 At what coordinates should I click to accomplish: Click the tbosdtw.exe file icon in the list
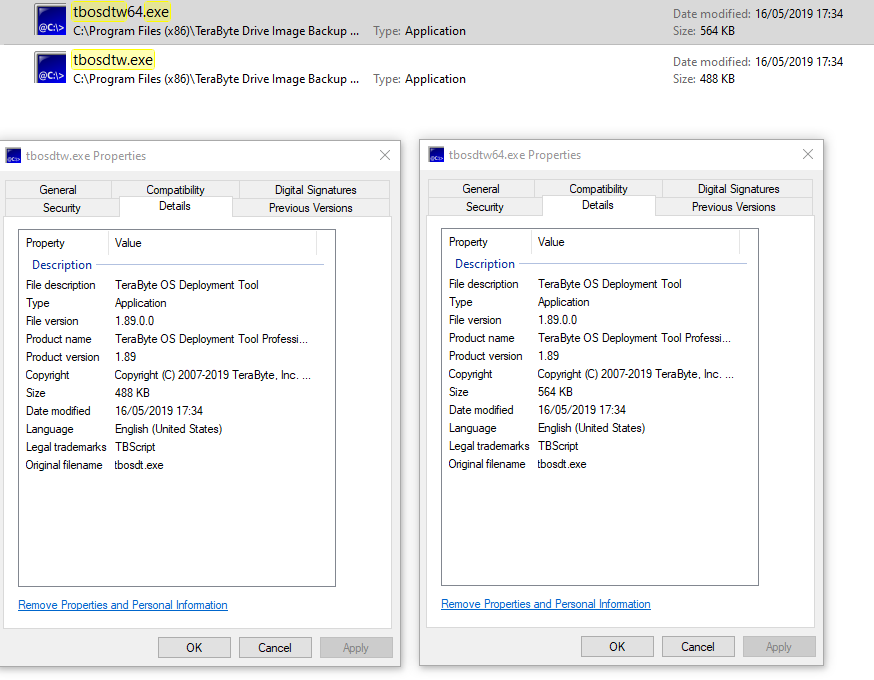click(50, 67)
